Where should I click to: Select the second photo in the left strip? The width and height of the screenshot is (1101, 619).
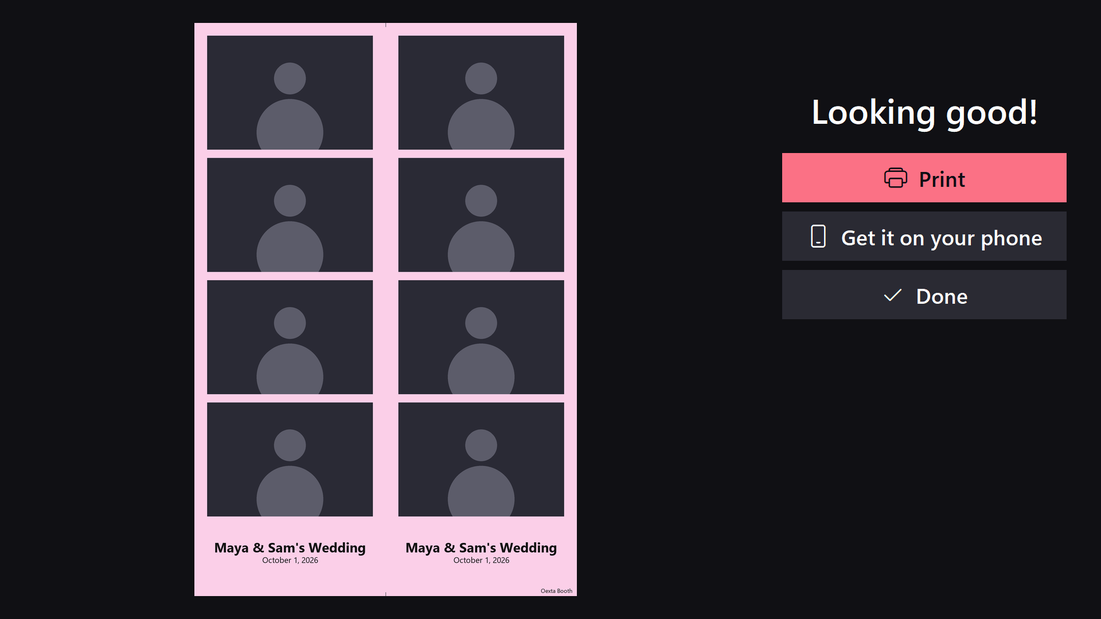coord(290,215)
